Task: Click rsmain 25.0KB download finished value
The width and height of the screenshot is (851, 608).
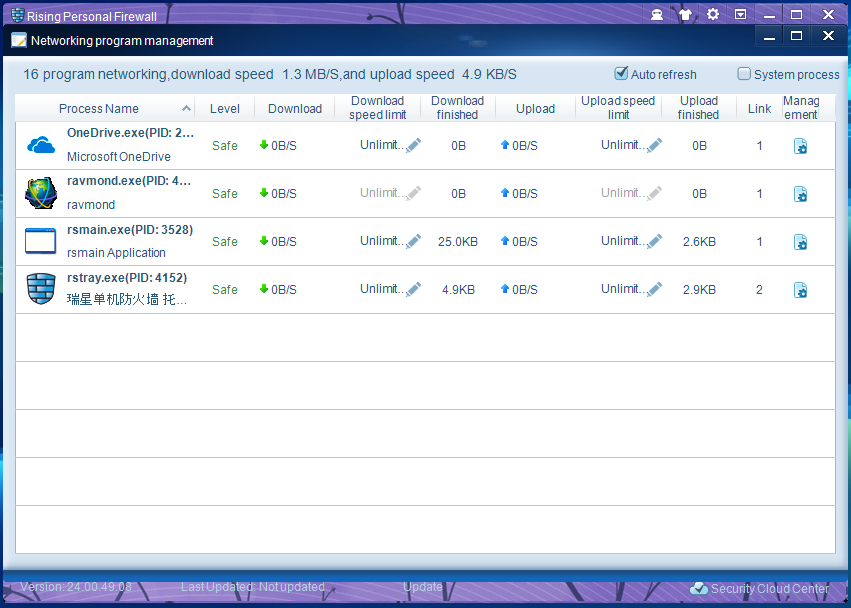Action: 458,242
